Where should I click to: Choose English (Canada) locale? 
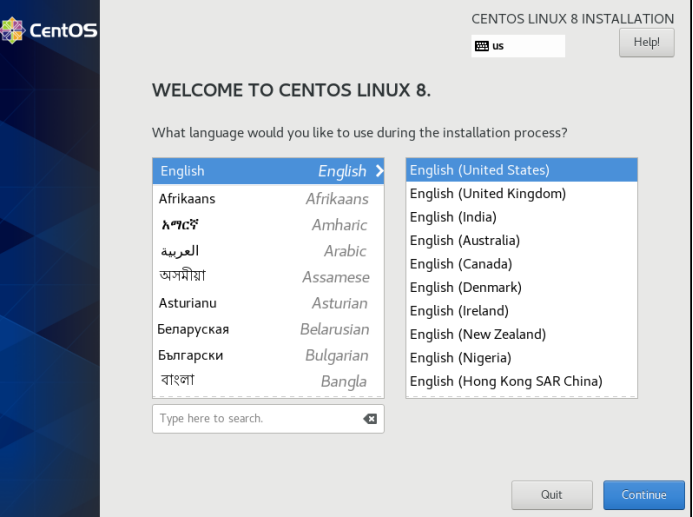click(x=522, y=264)
